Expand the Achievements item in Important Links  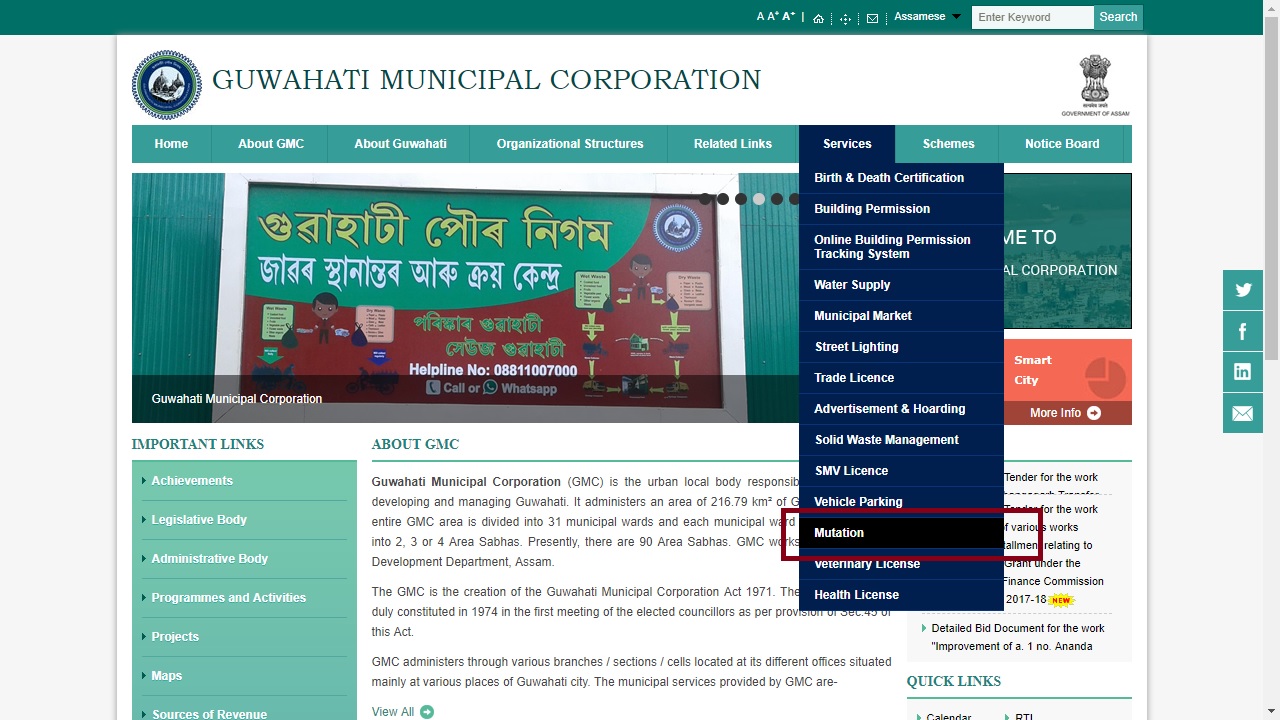(x=192, y=481)
